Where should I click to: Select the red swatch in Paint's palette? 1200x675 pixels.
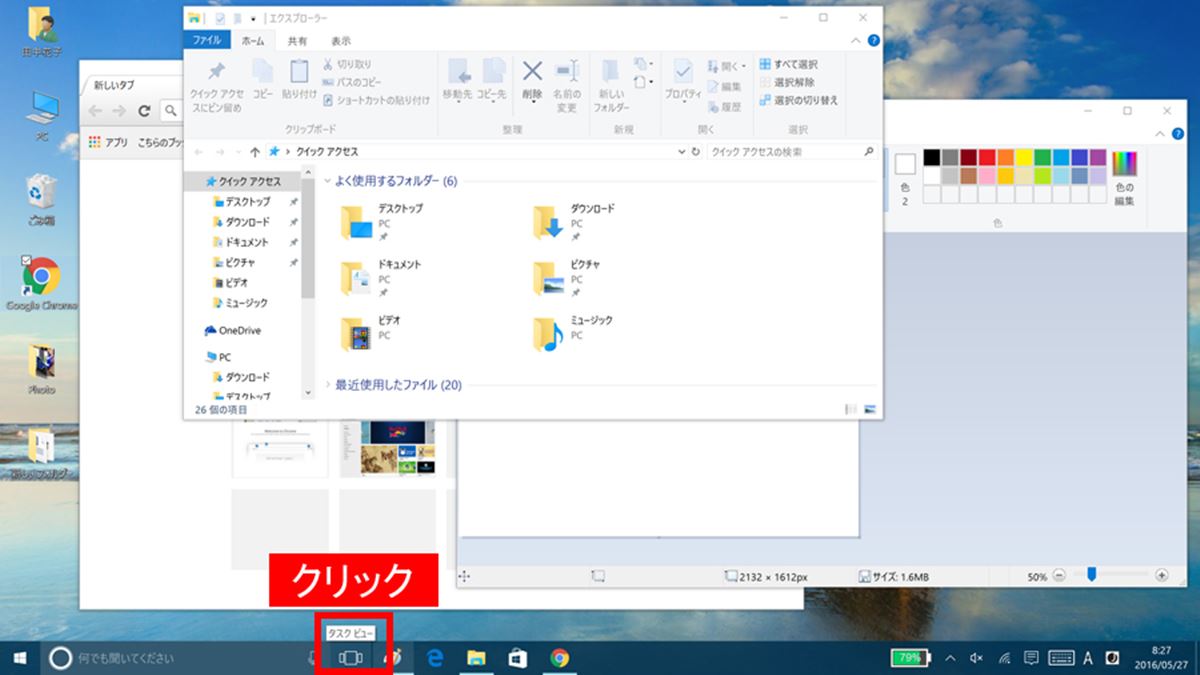coord(986,158)
